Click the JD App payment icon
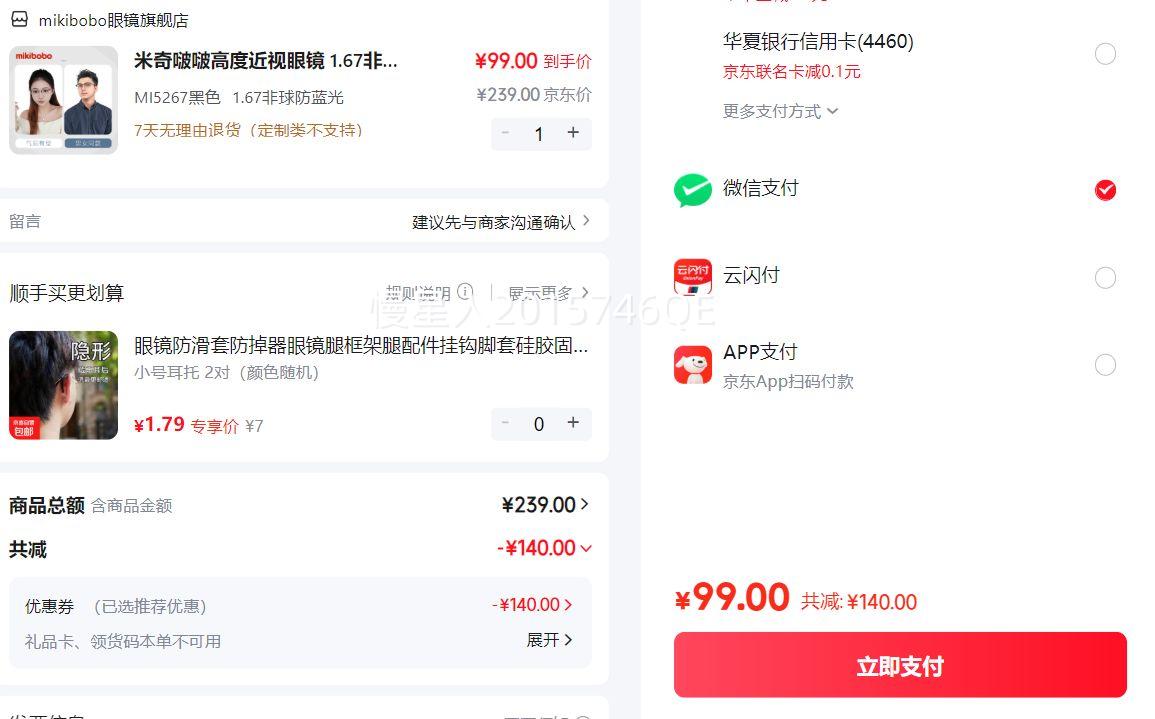 (x=692, y=365)
